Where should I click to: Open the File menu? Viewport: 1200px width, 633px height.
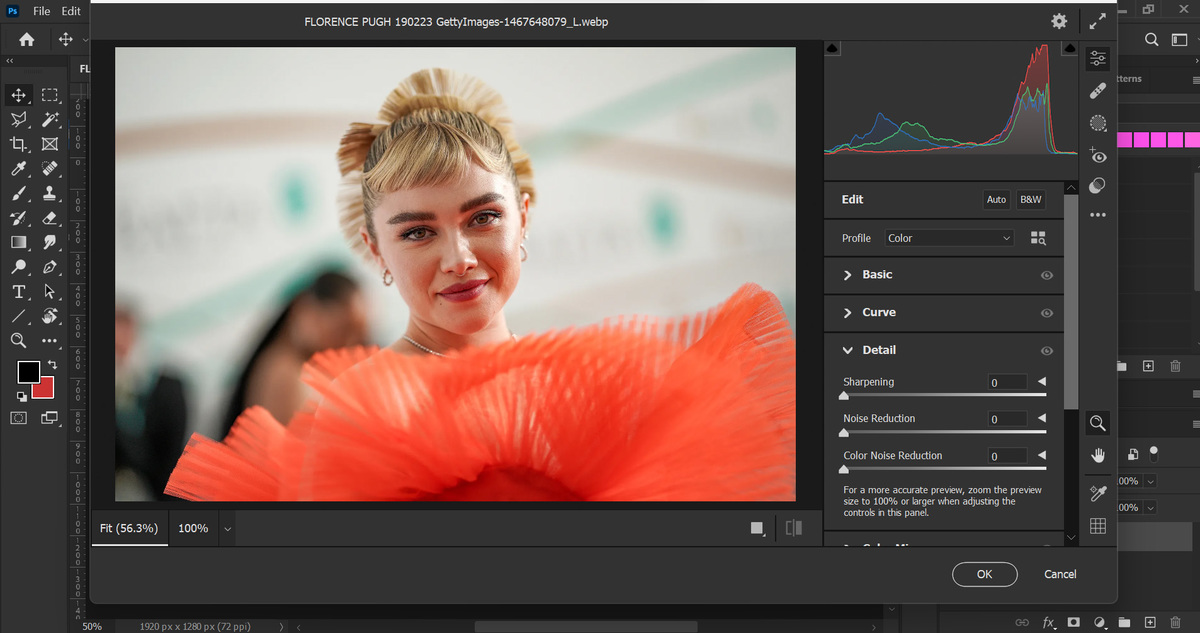tap(41, 11)
